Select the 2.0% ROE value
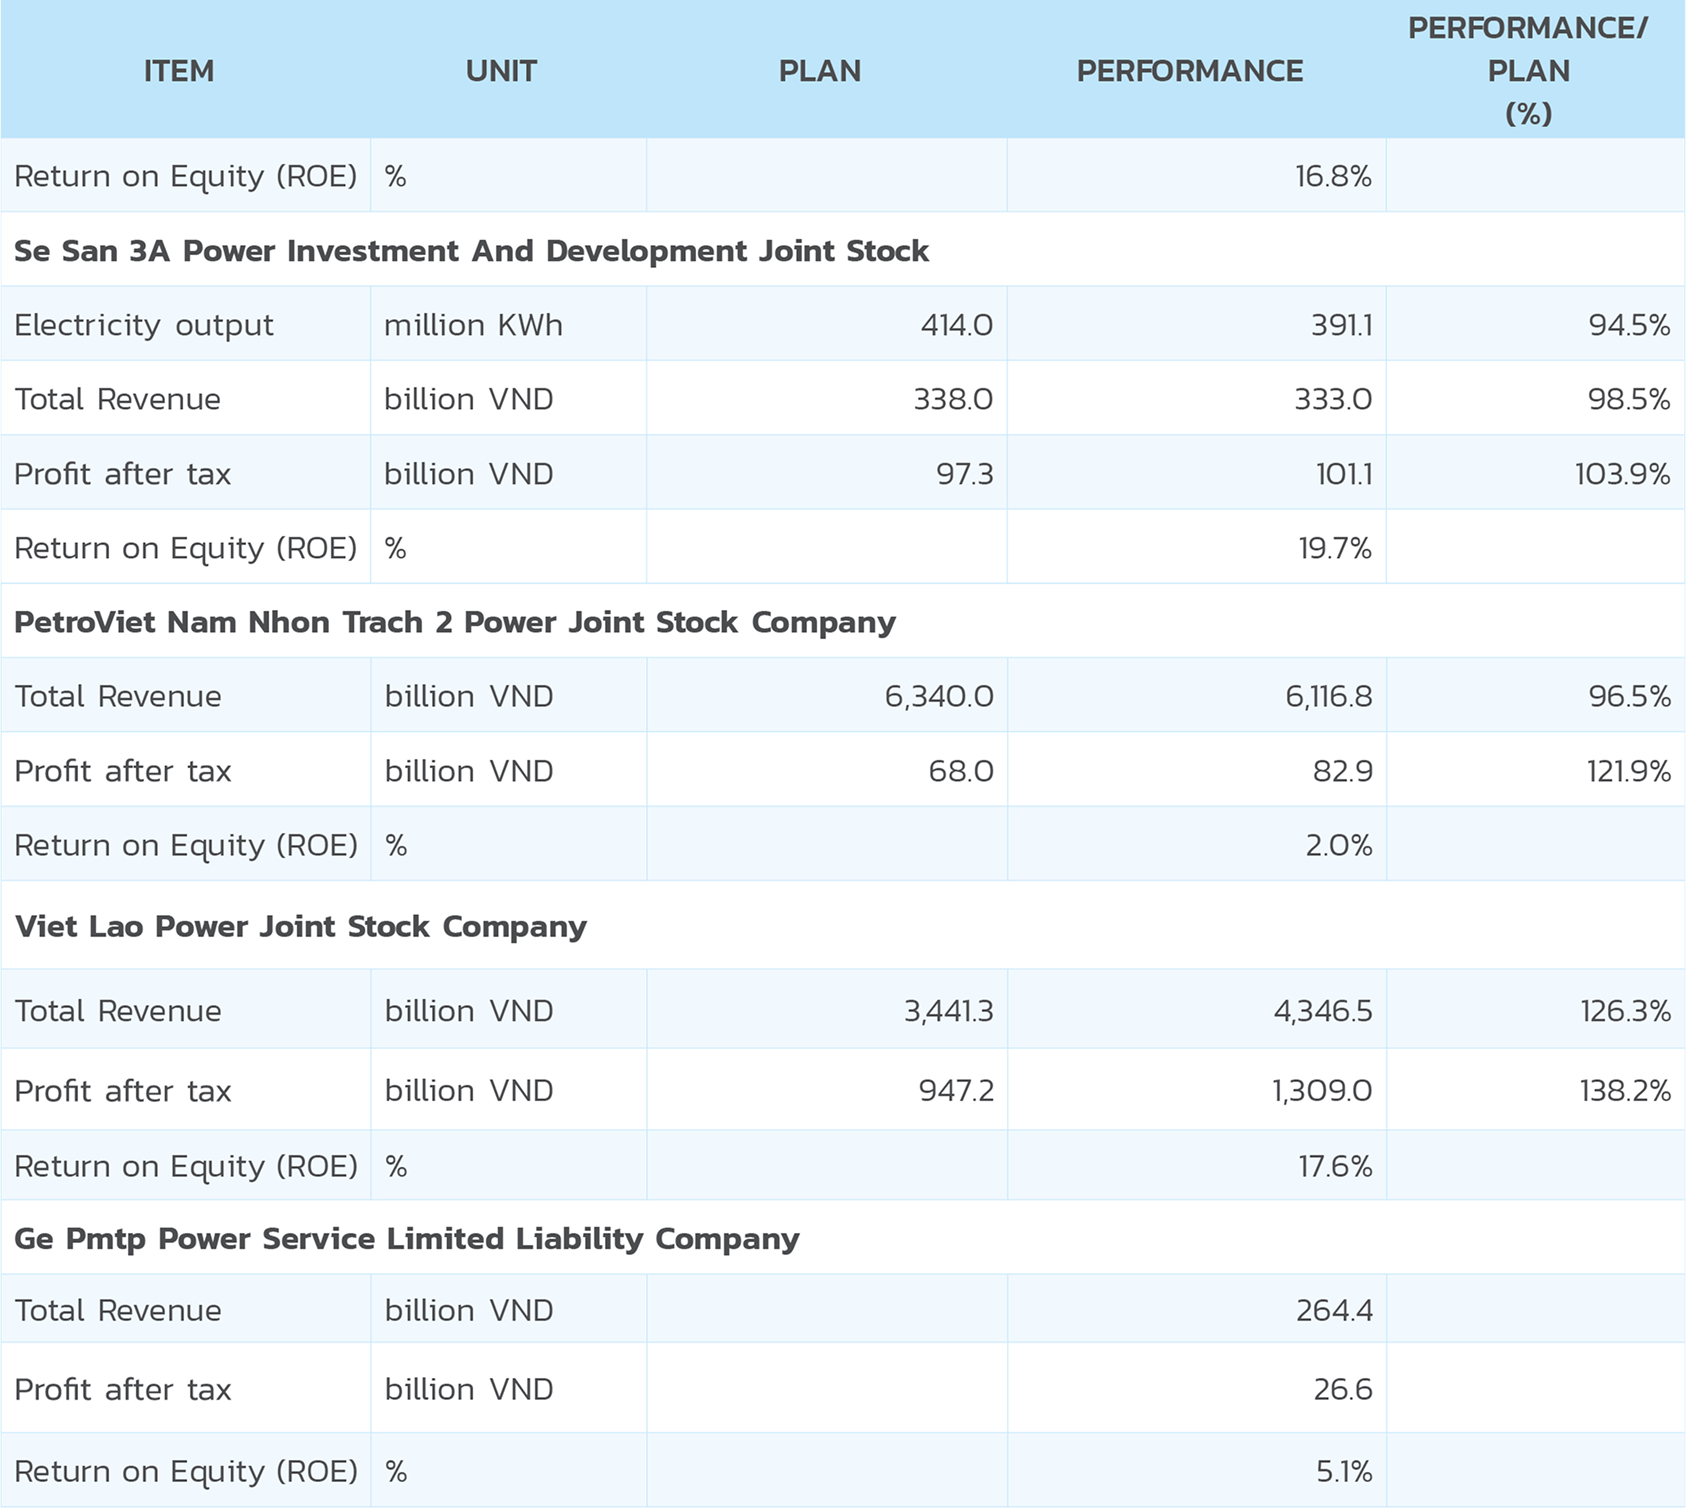 1338,845
